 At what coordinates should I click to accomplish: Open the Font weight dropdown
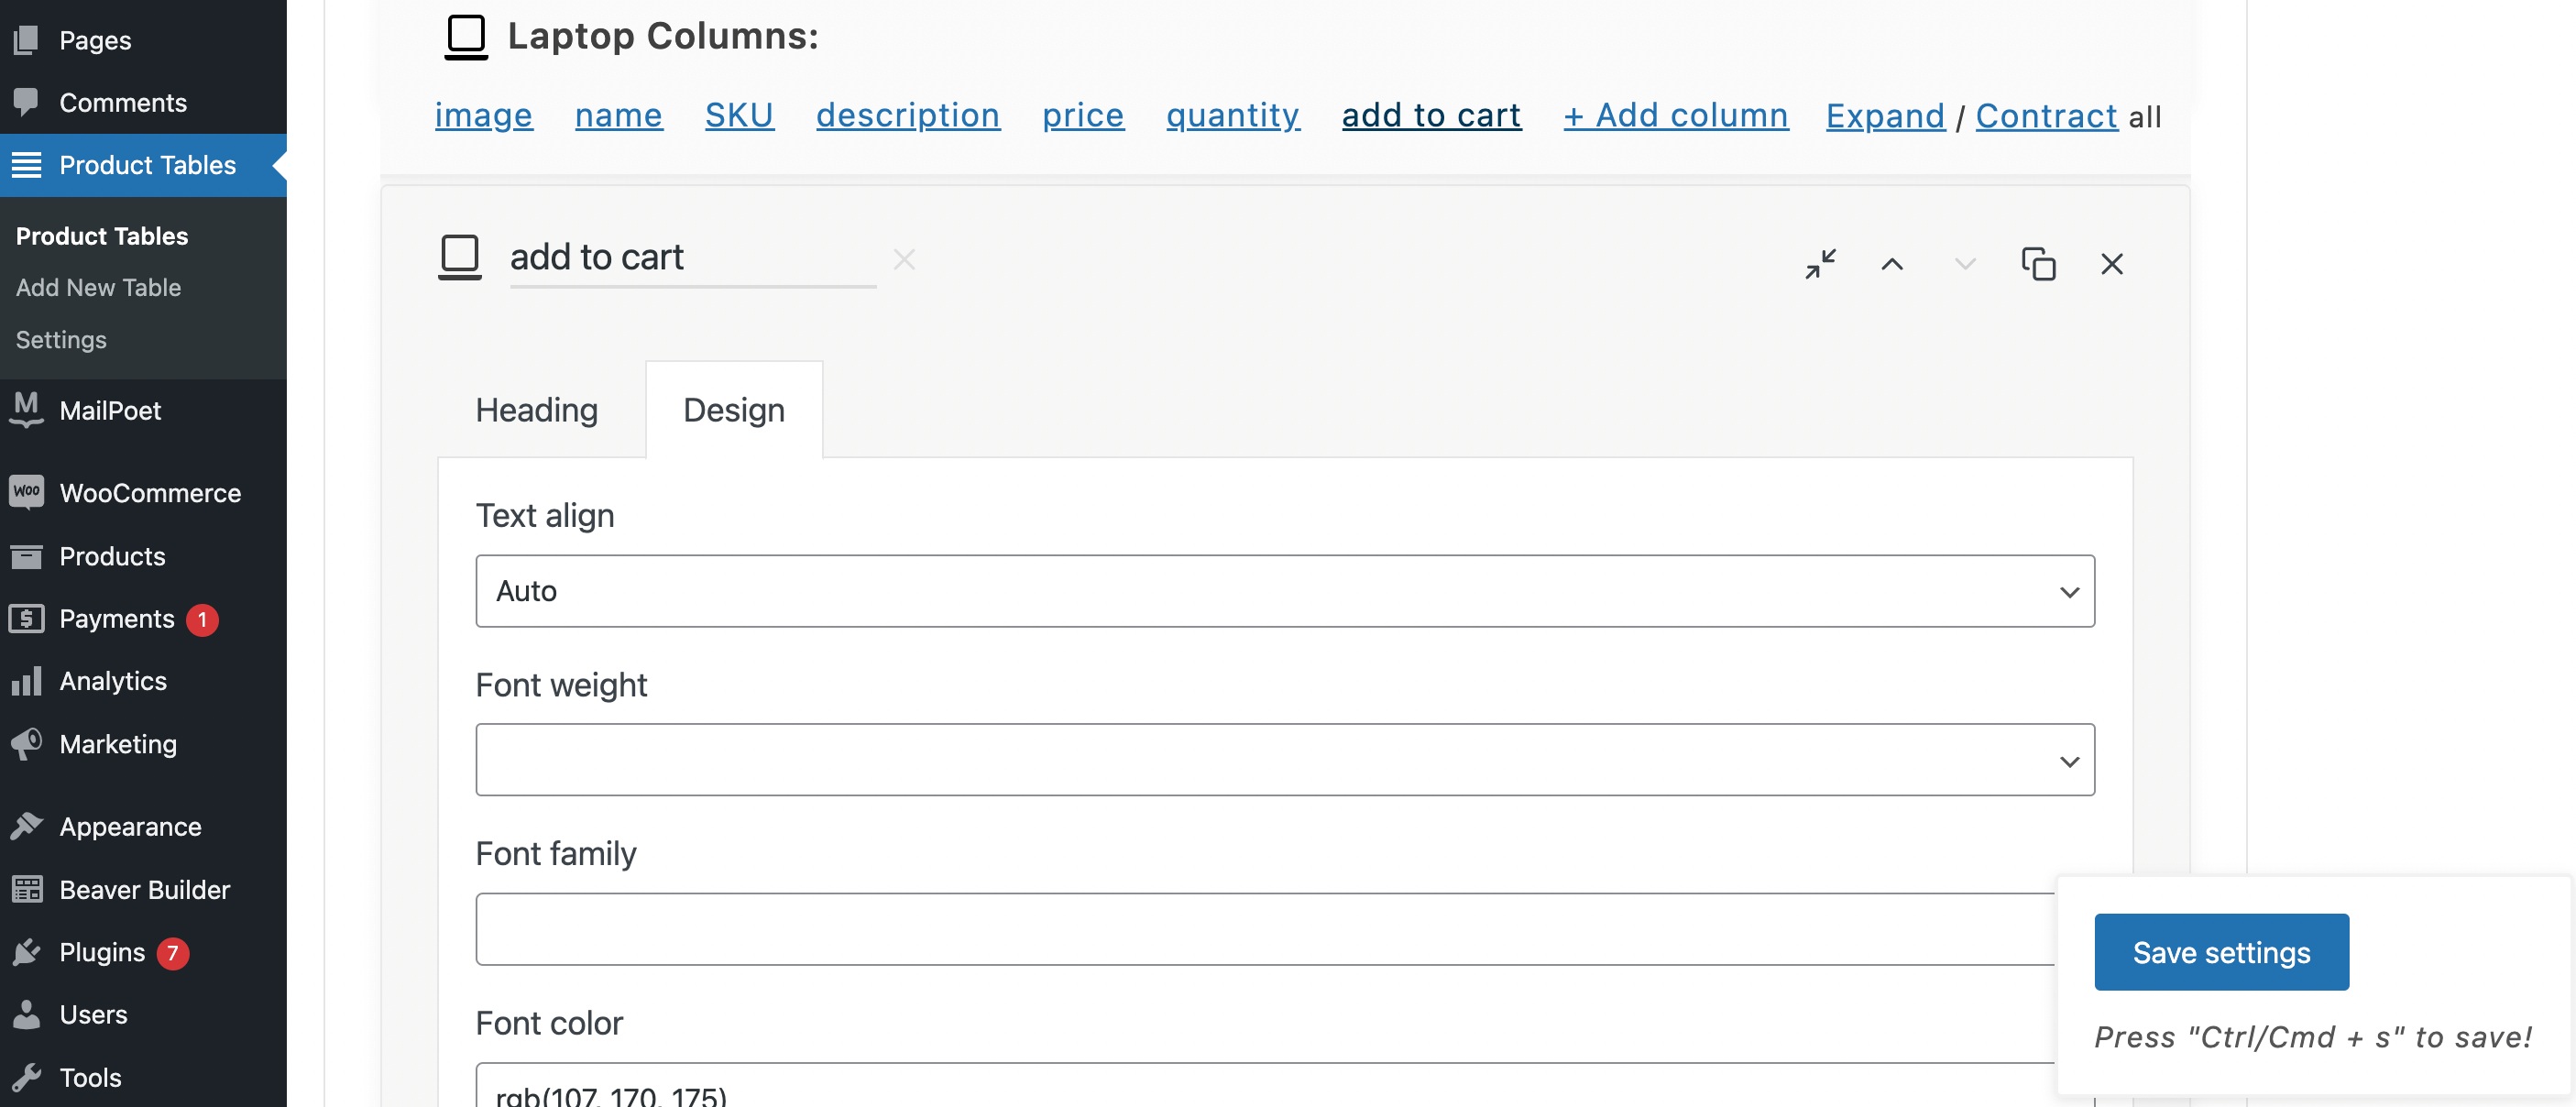point(1285,760)
